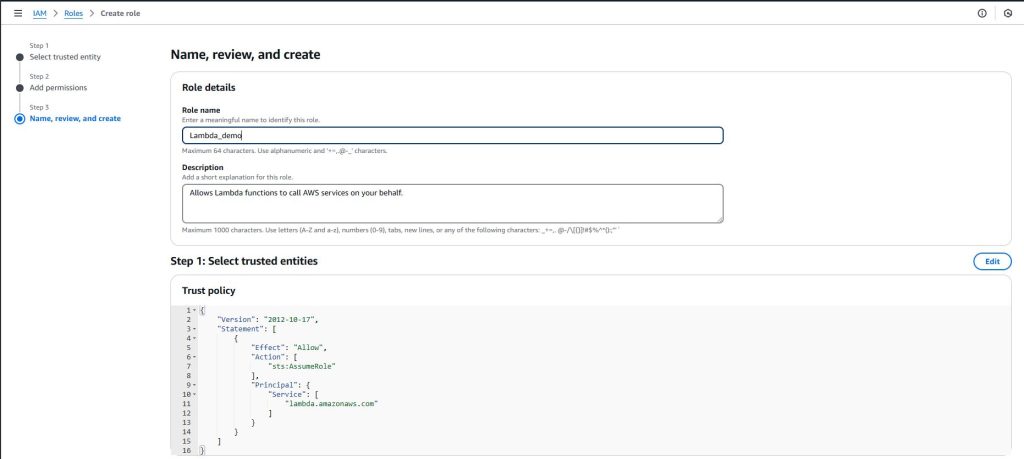The width and height of the screenshot is (1024, 459).
Task: Click the Role name input field
Action: tap(452, 136)
